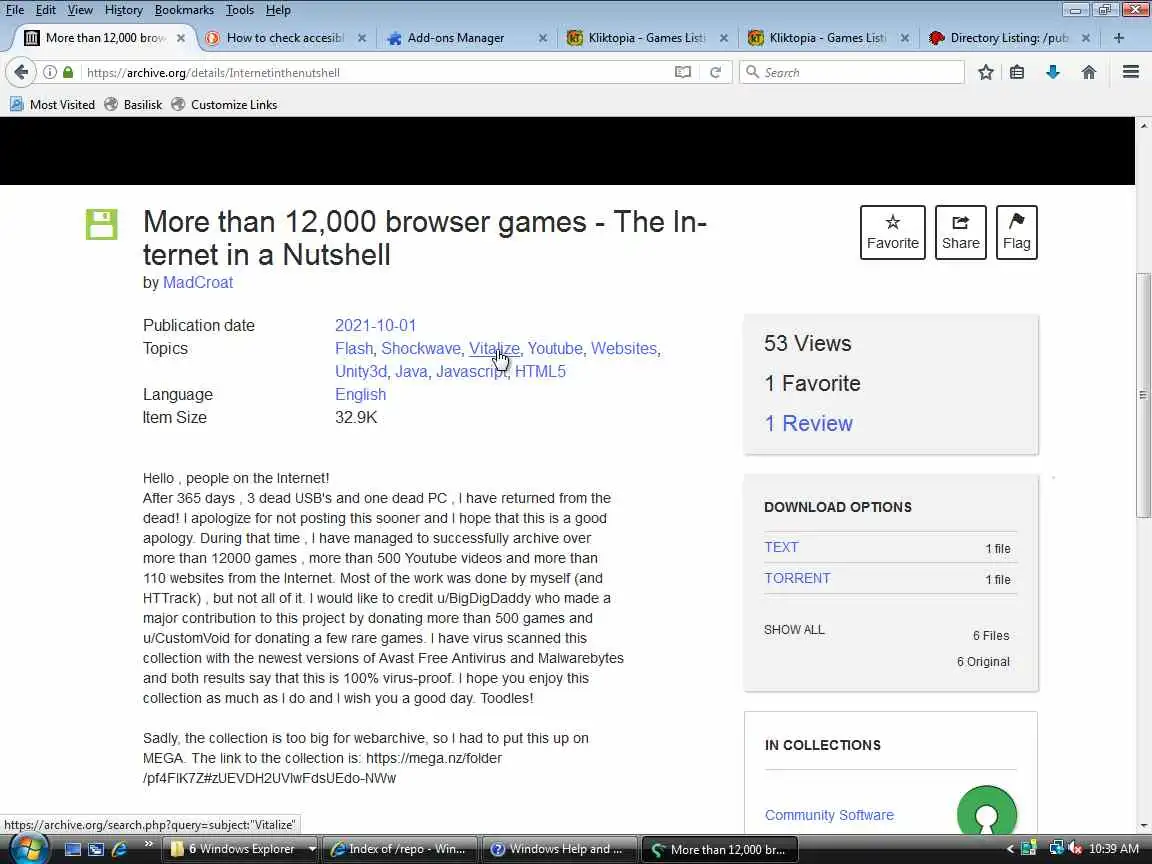The width and height of the screenshot is (1152, 864).
Task: Open the MadCroat author link
Action: [x=198, y=283]
